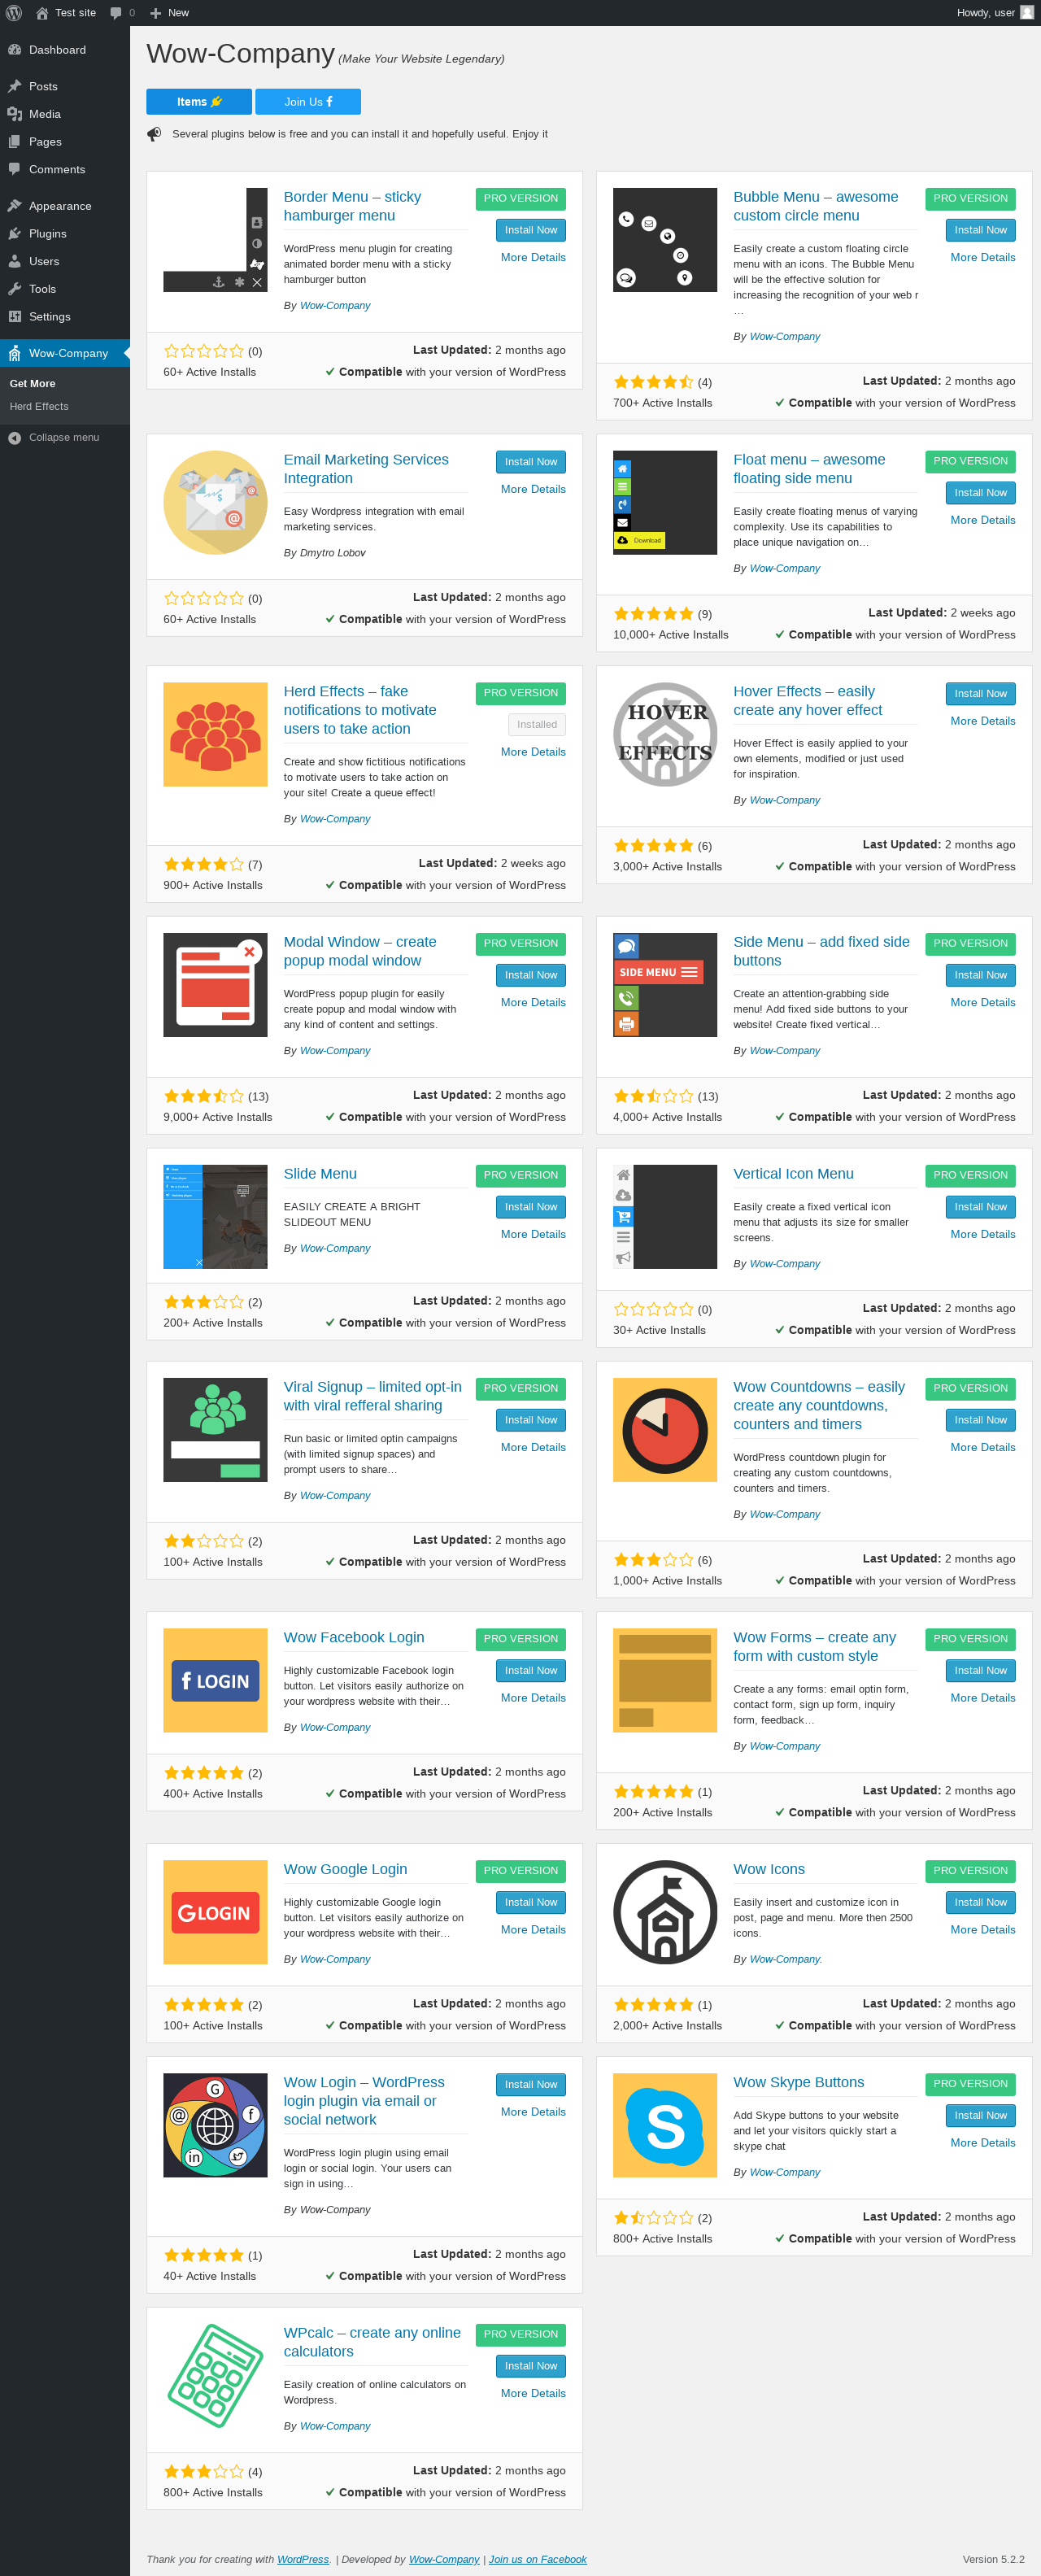Switch to the Items tab
Viewport: 1041px width, 2576px height.
click(199, 102)
